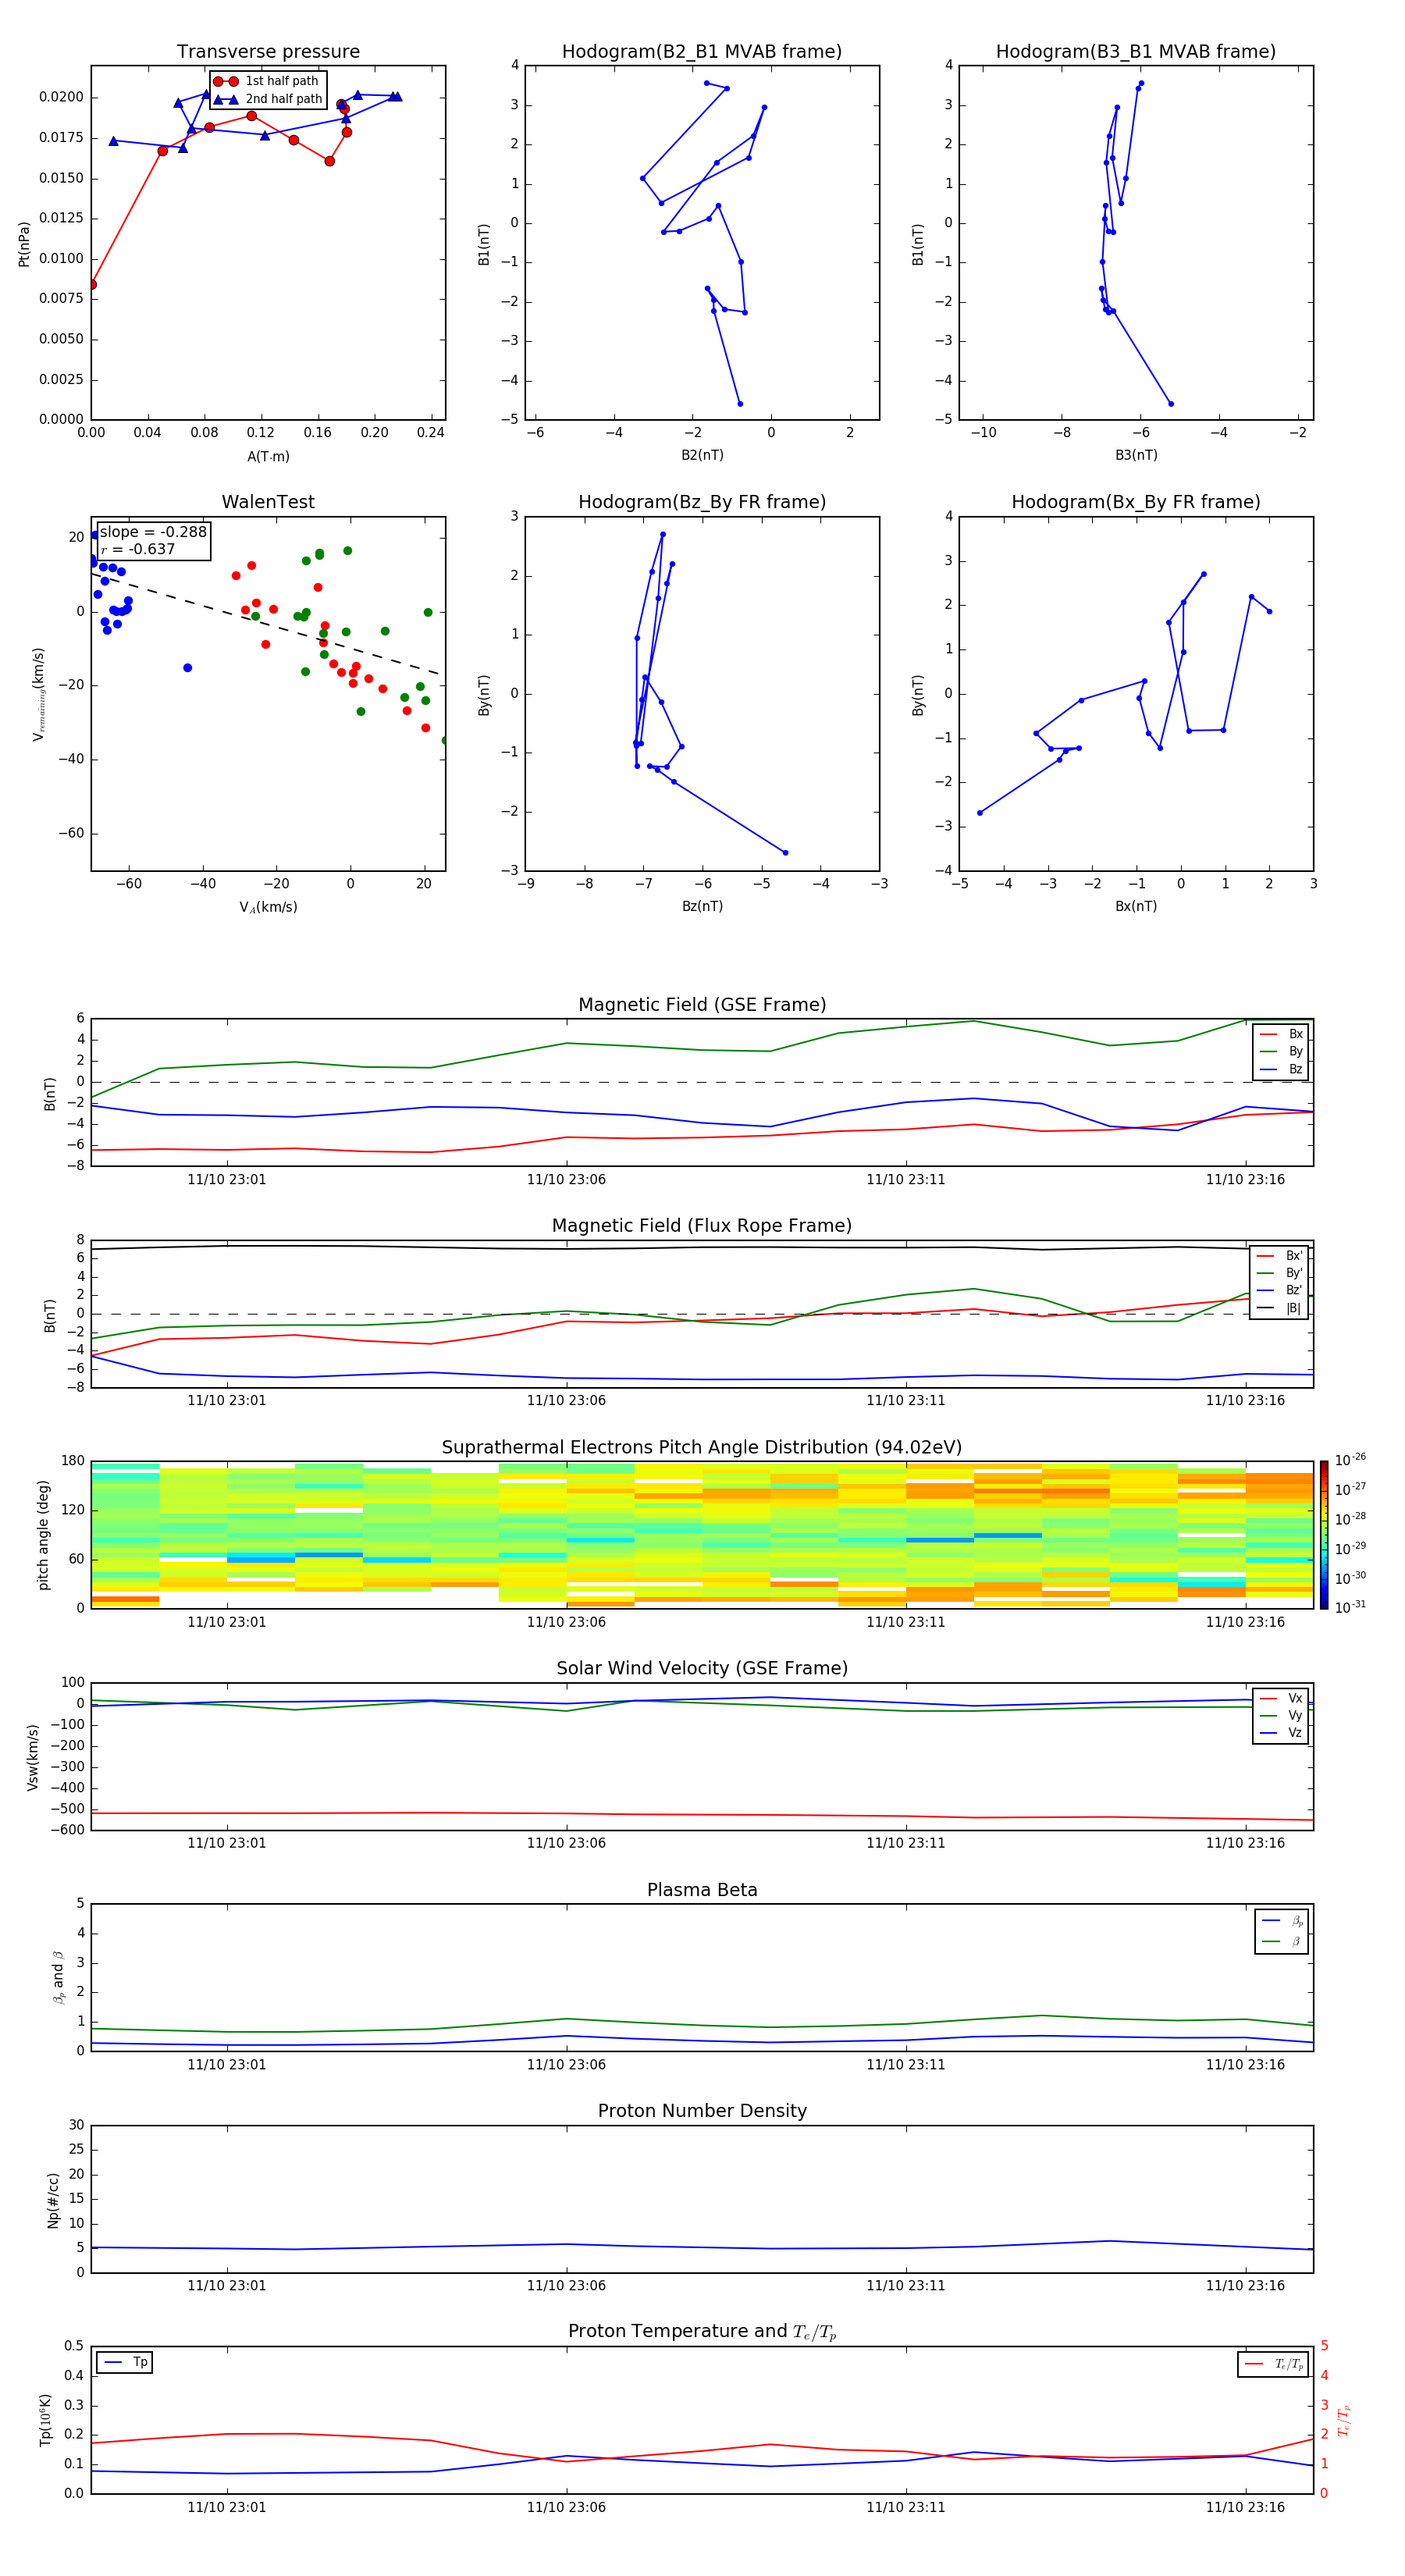Viewport: 1405px width, 2576px height.
Task: Click the "pitch angle (deg)" y-axis label
Action: click(43, 1535)
